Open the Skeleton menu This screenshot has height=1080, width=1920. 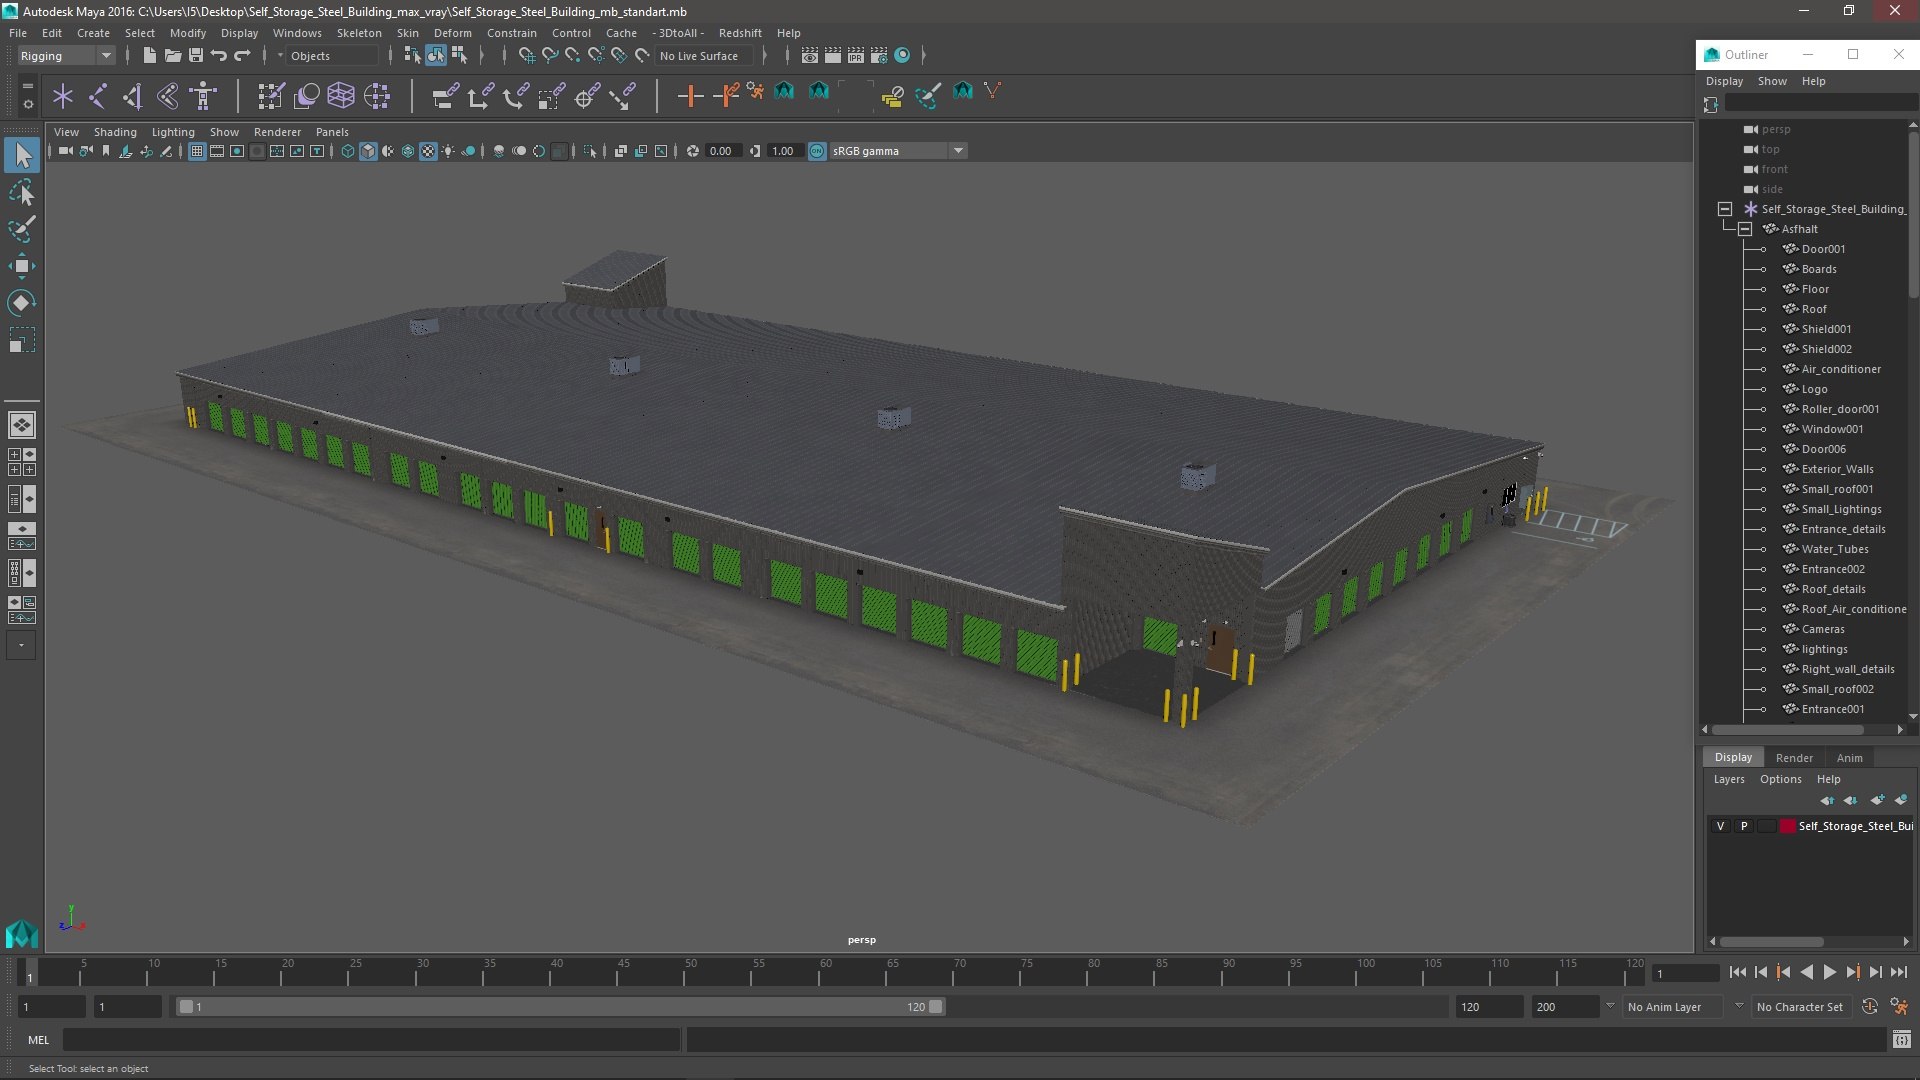[x=359, y=33]
